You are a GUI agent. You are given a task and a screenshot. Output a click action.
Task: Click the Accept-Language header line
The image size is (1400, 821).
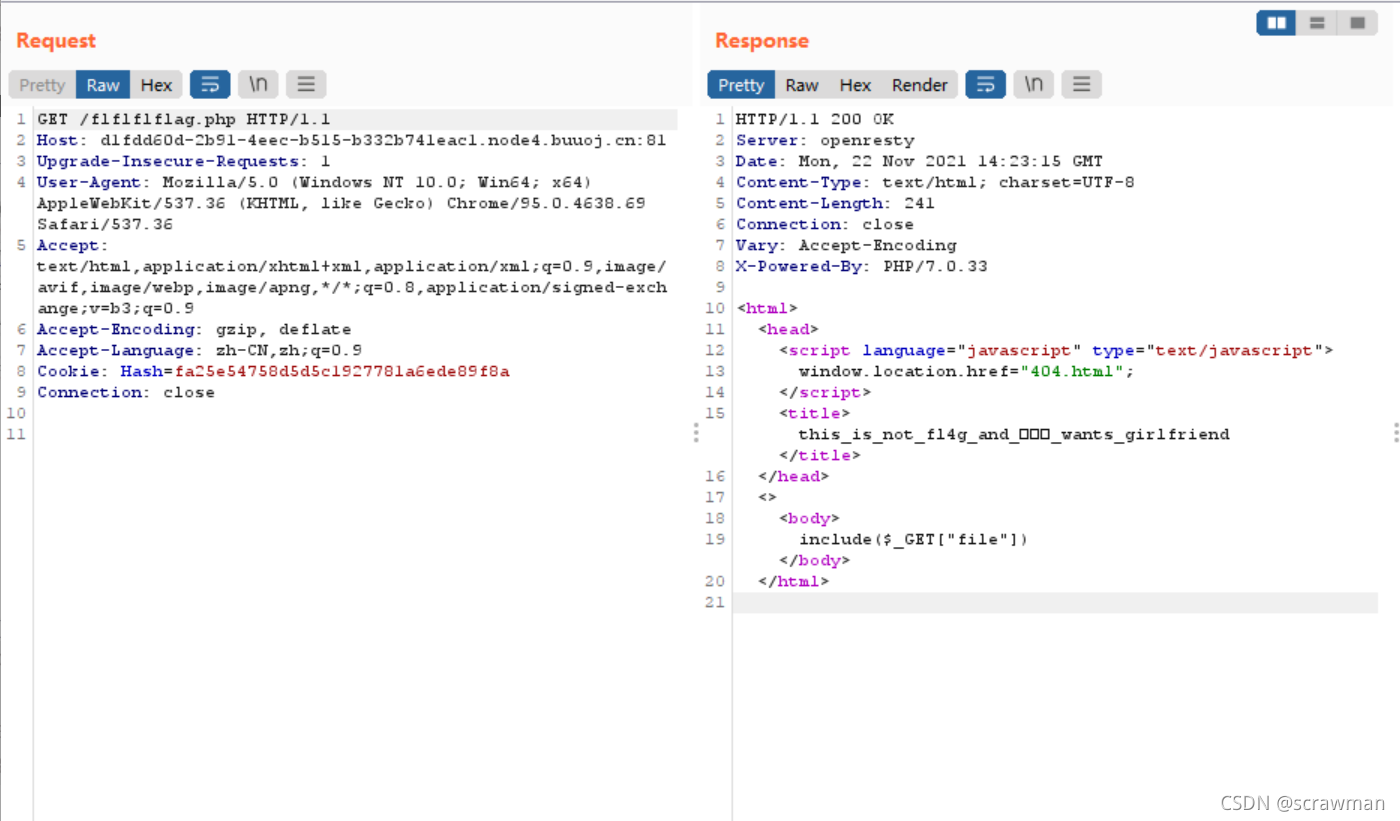[x=199, y=350]
